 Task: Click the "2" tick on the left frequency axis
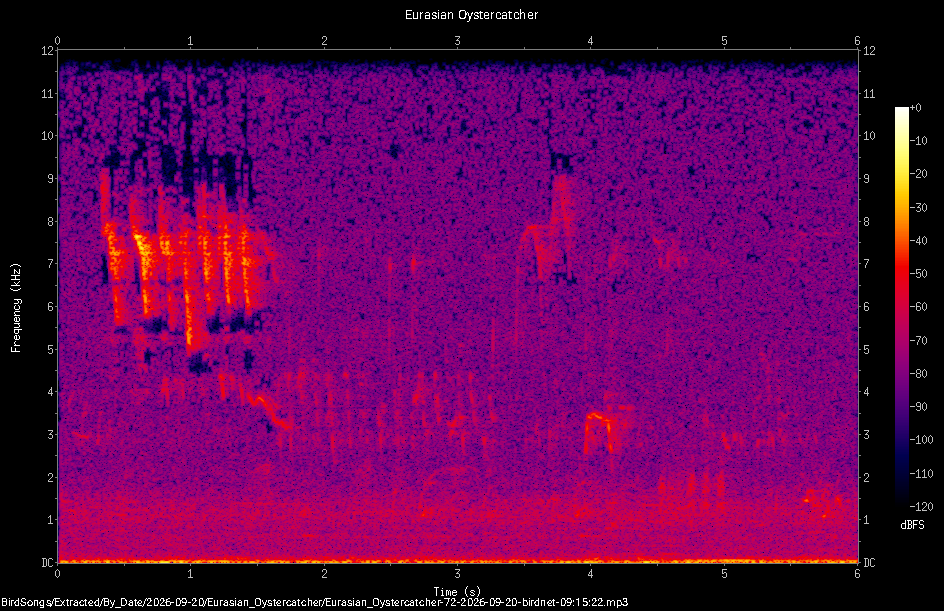pyautogui.click(x=50, y=477)
